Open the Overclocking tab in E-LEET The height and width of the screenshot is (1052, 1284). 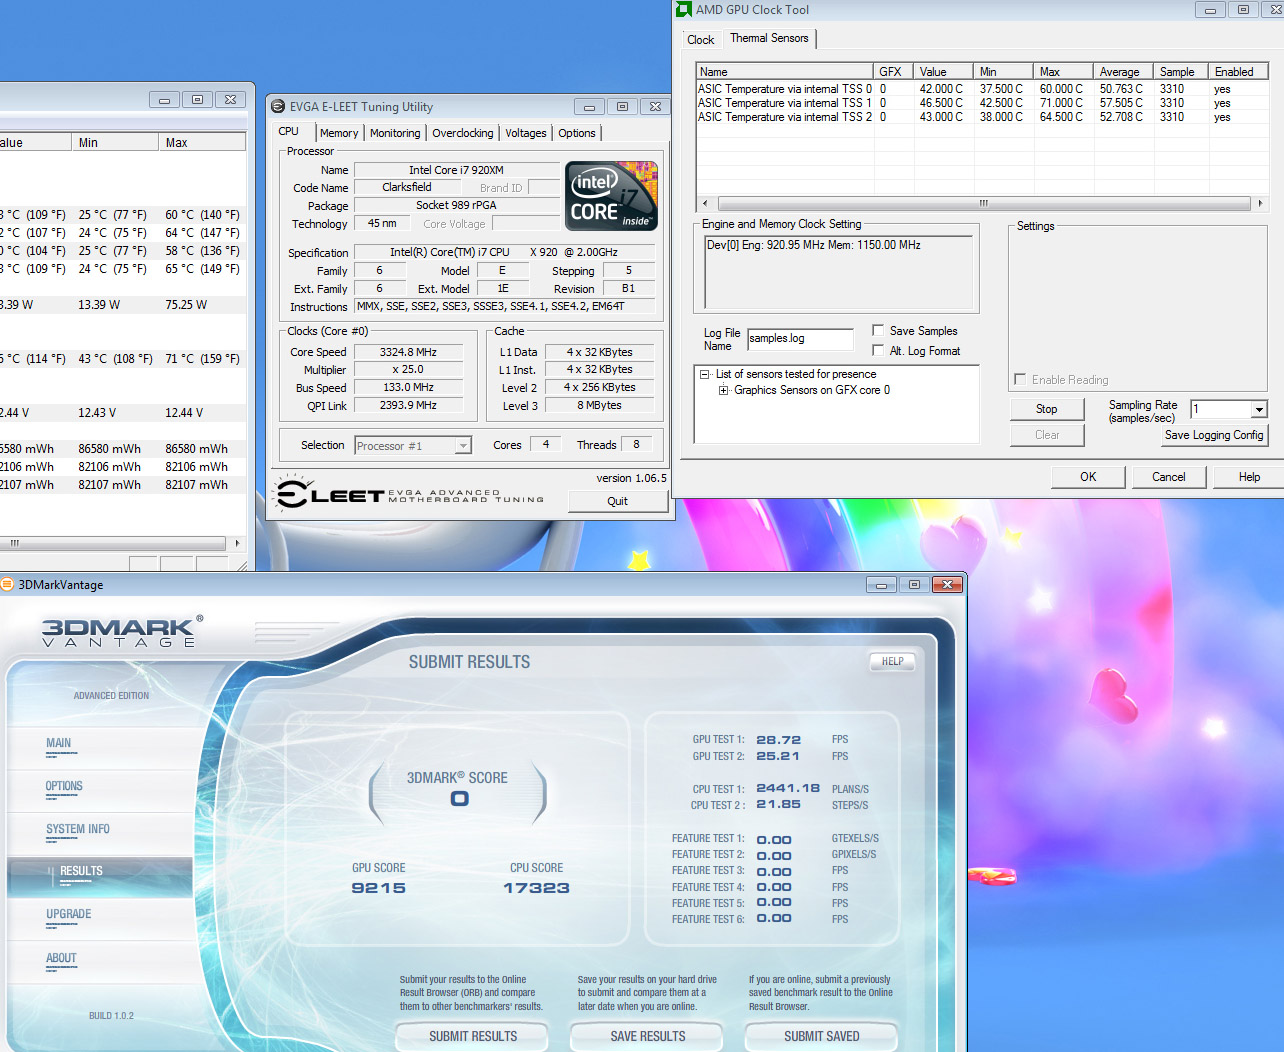[x=462, y=133]
